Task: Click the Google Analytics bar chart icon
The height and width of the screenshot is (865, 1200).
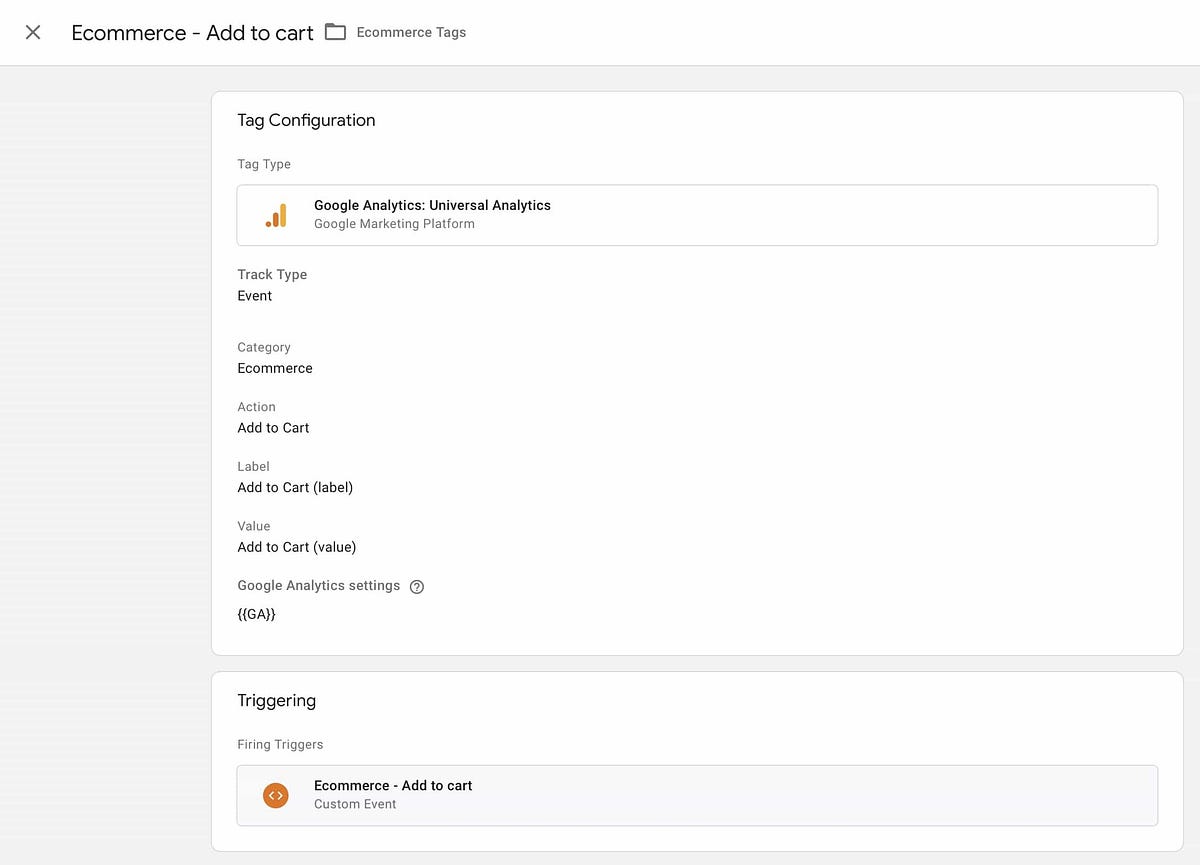Action: click(276, 215)
